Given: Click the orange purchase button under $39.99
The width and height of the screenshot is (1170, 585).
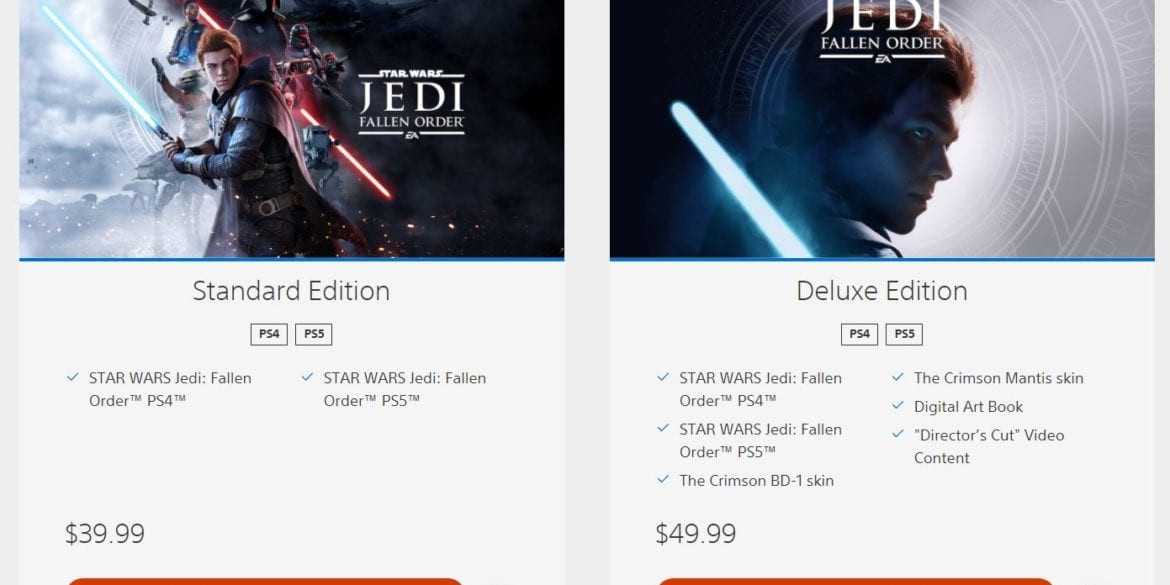Looking at the screenshot, I should tap(266, 581).
